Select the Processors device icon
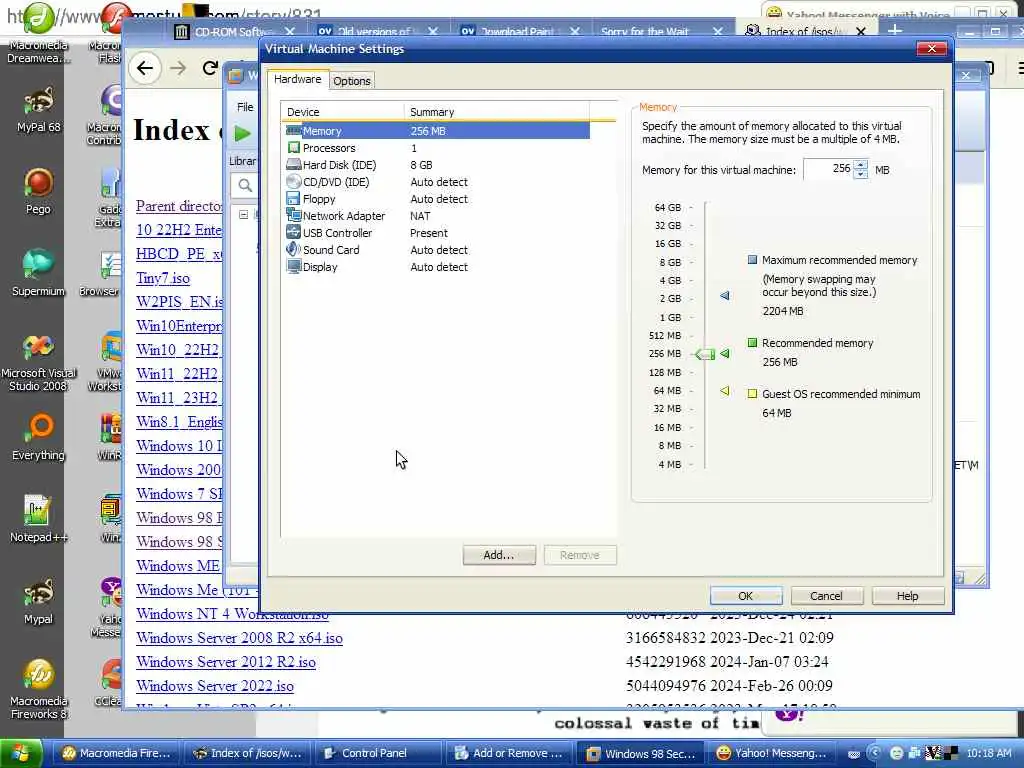Image resolution: width=1024 pixels, height=768 pixels. (x=294, y=148)
